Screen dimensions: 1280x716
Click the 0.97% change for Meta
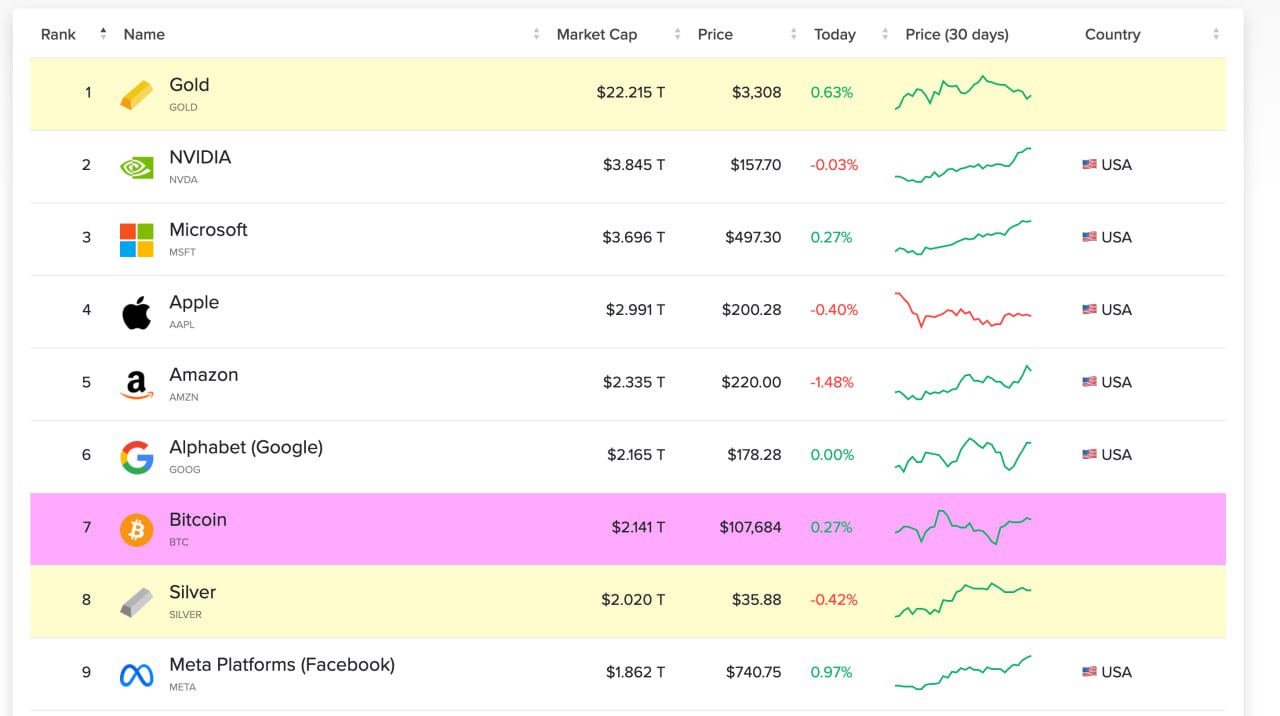point(832,672)
